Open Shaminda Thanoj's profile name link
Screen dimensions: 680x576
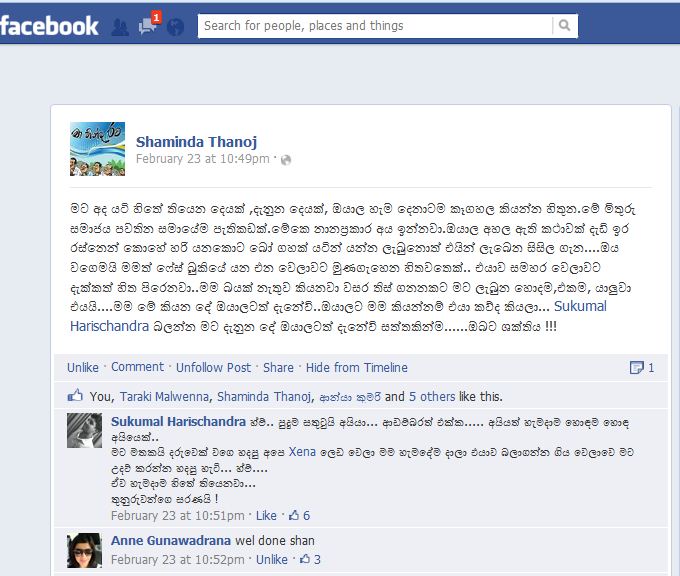pos(196,142)
